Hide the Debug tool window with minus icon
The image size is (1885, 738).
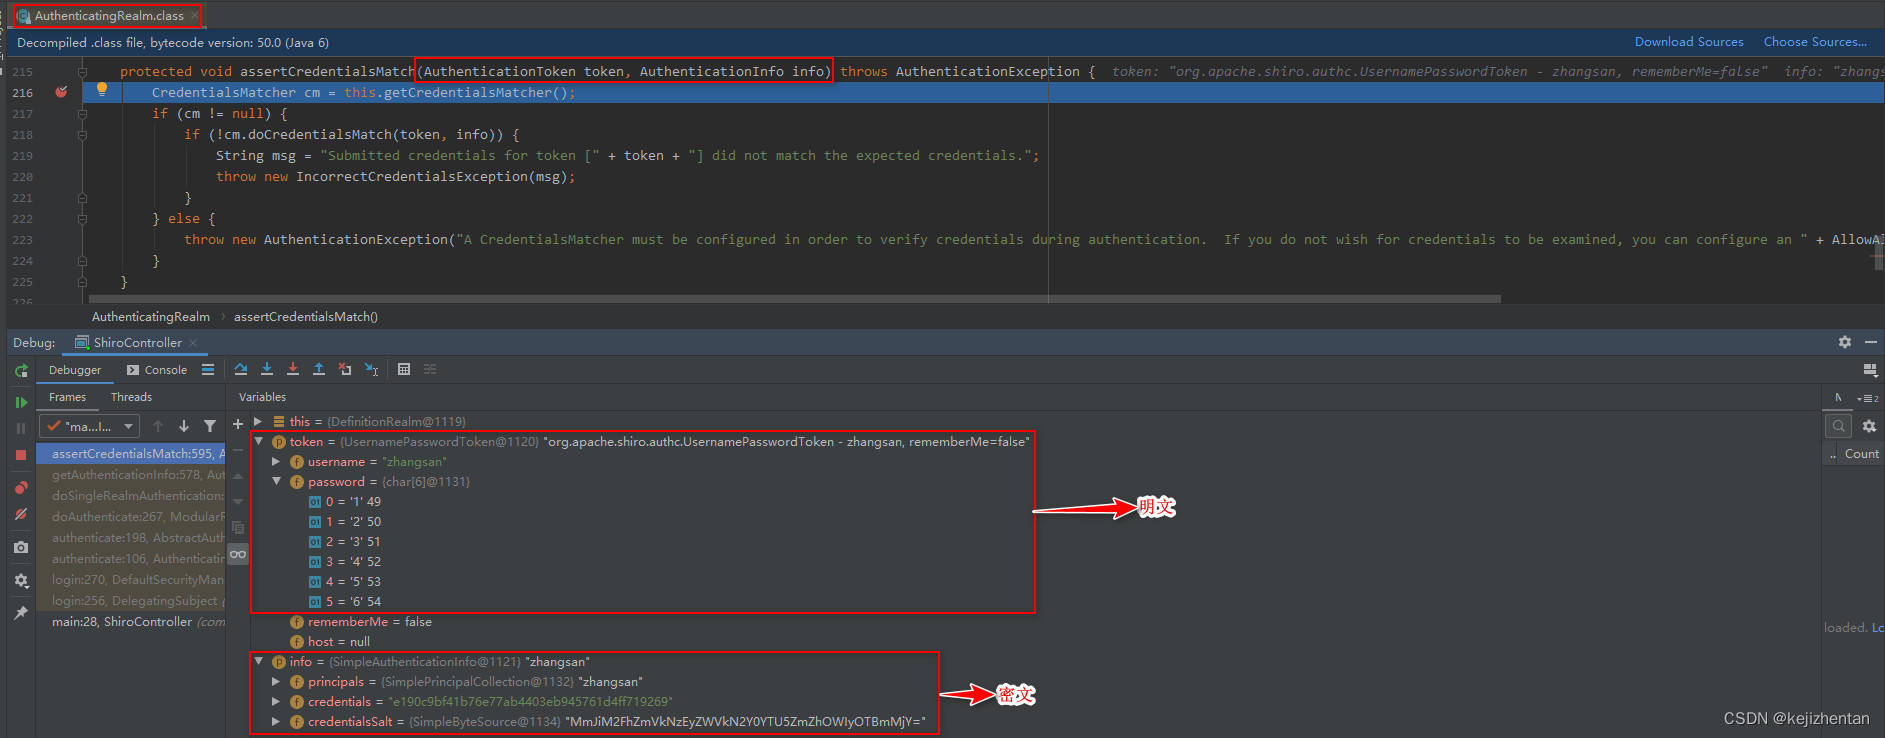coord(1871,342)
